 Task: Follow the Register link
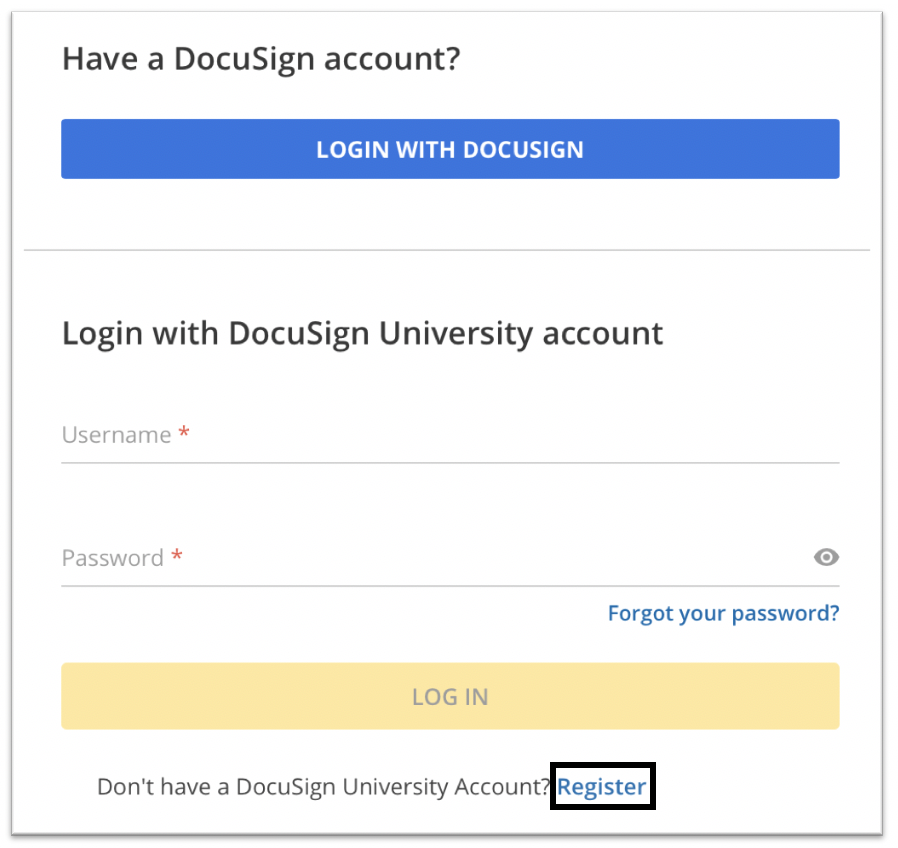[x=602, y=787]
